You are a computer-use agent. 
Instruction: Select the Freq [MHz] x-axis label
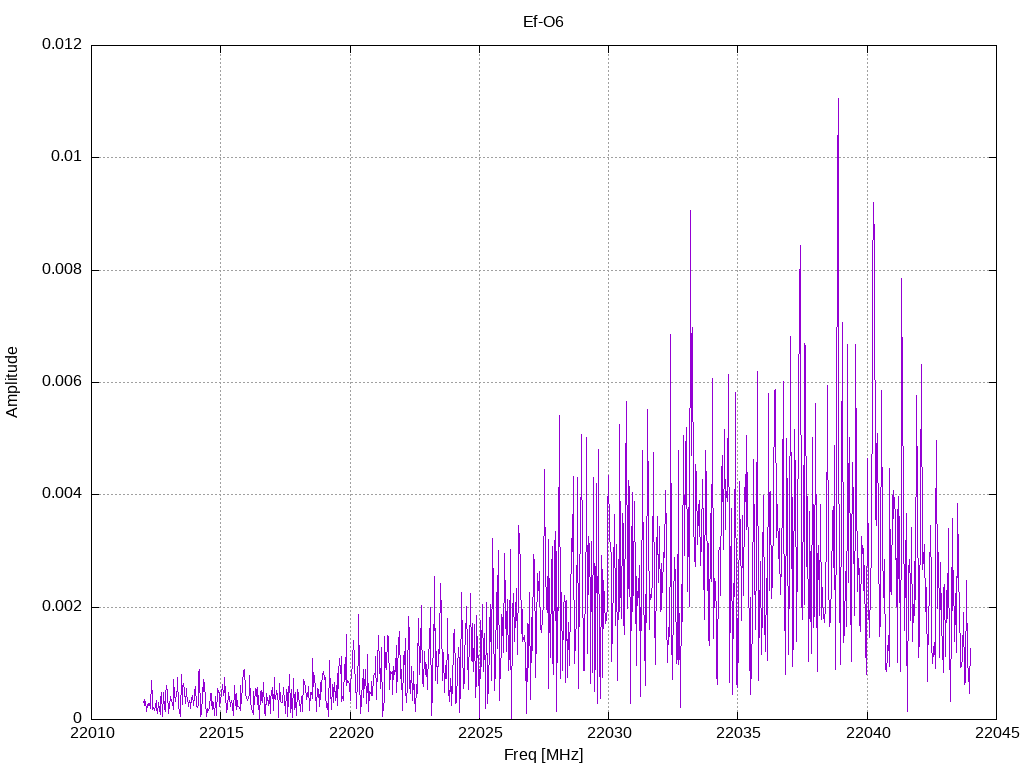coord(543,754)
